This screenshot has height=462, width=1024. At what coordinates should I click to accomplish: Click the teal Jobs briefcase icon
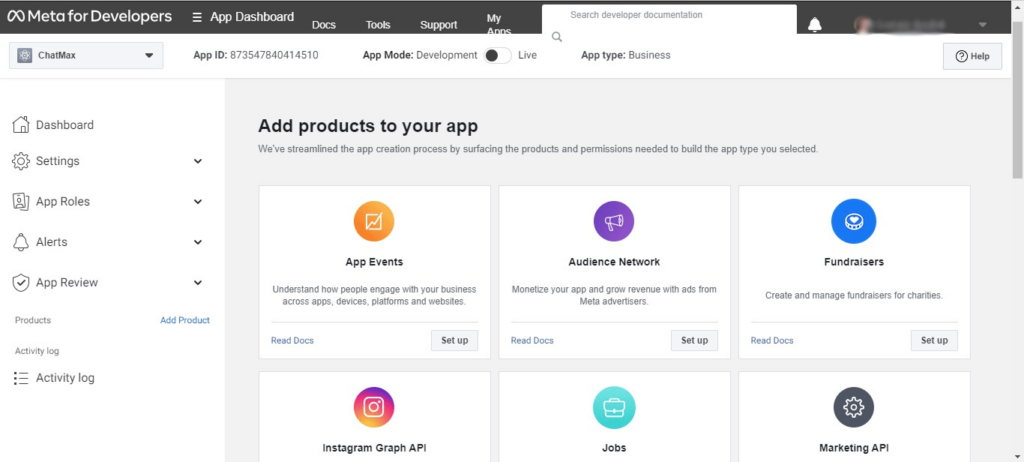click(x=614, y=407)
